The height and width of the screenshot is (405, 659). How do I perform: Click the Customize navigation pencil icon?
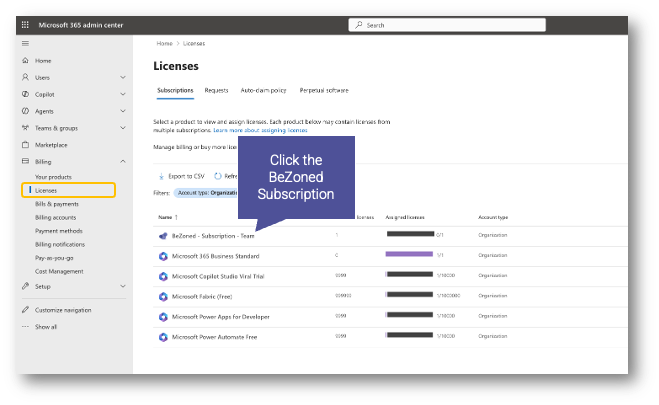25,310
